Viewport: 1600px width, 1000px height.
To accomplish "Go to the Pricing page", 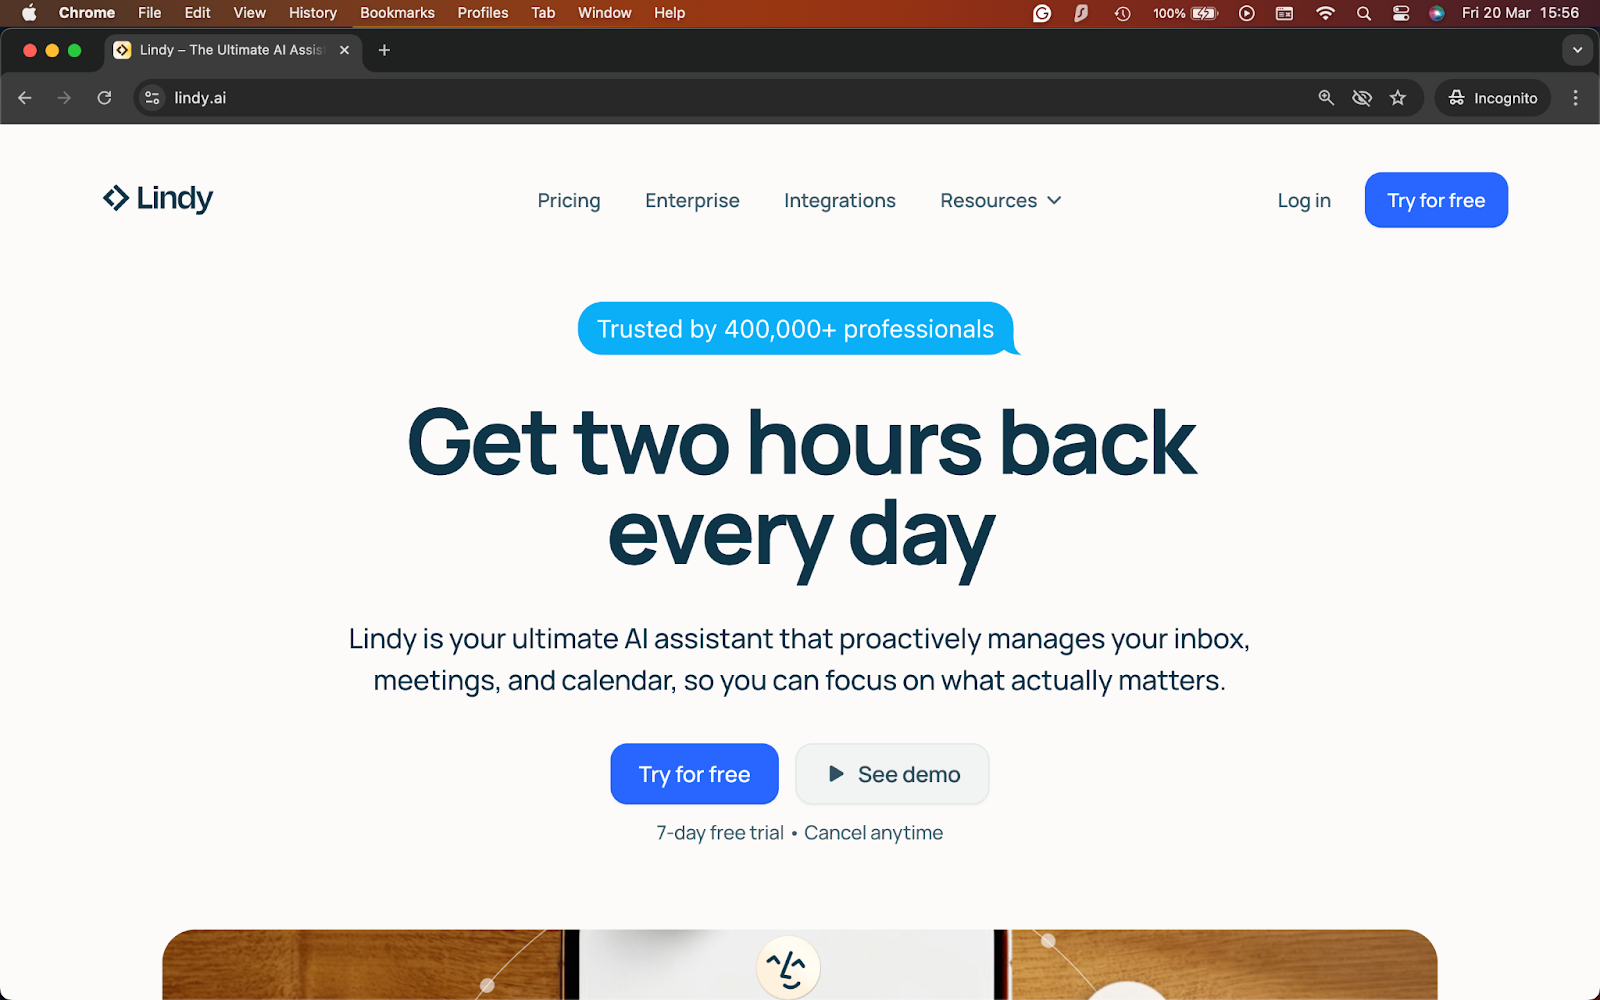I will [569, 201].
